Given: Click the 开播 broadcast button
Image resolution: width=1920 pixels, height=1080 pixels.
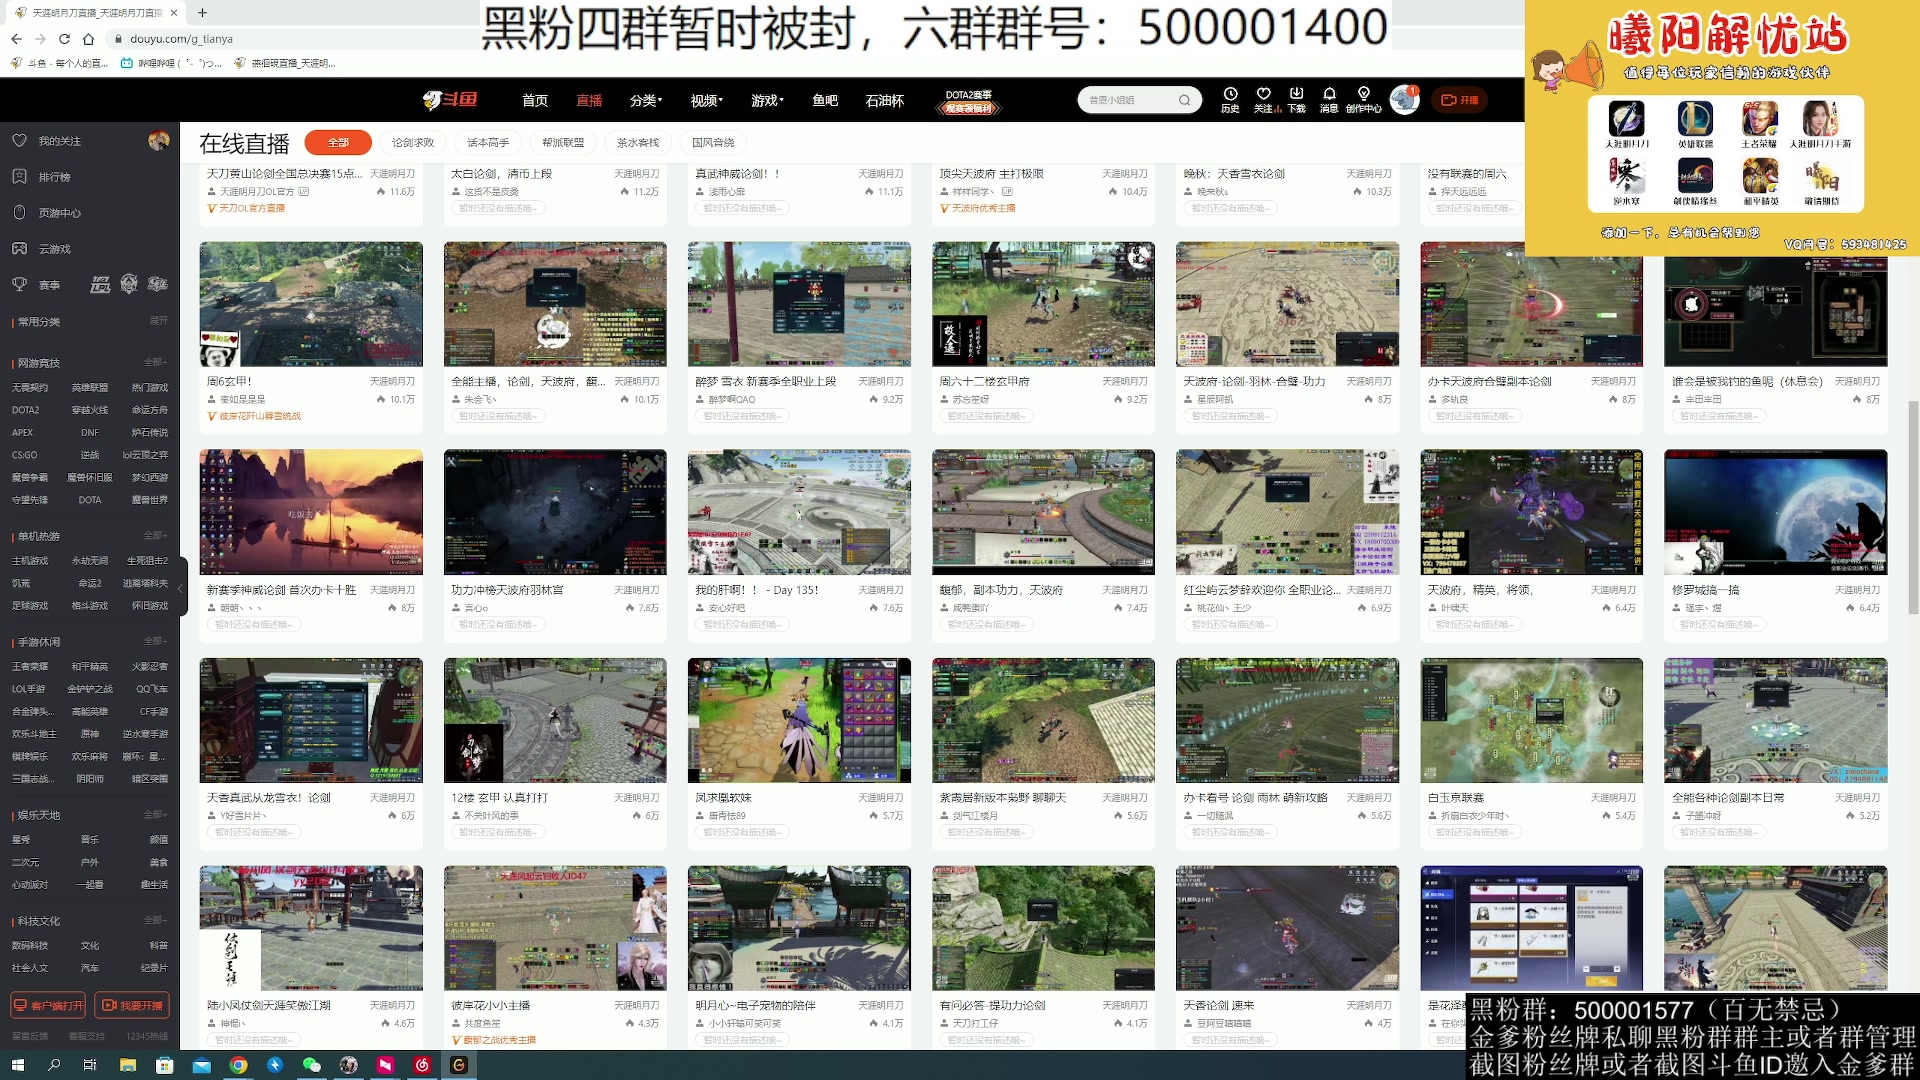Looking at the screenshot, I should (x=1459, y=100).
